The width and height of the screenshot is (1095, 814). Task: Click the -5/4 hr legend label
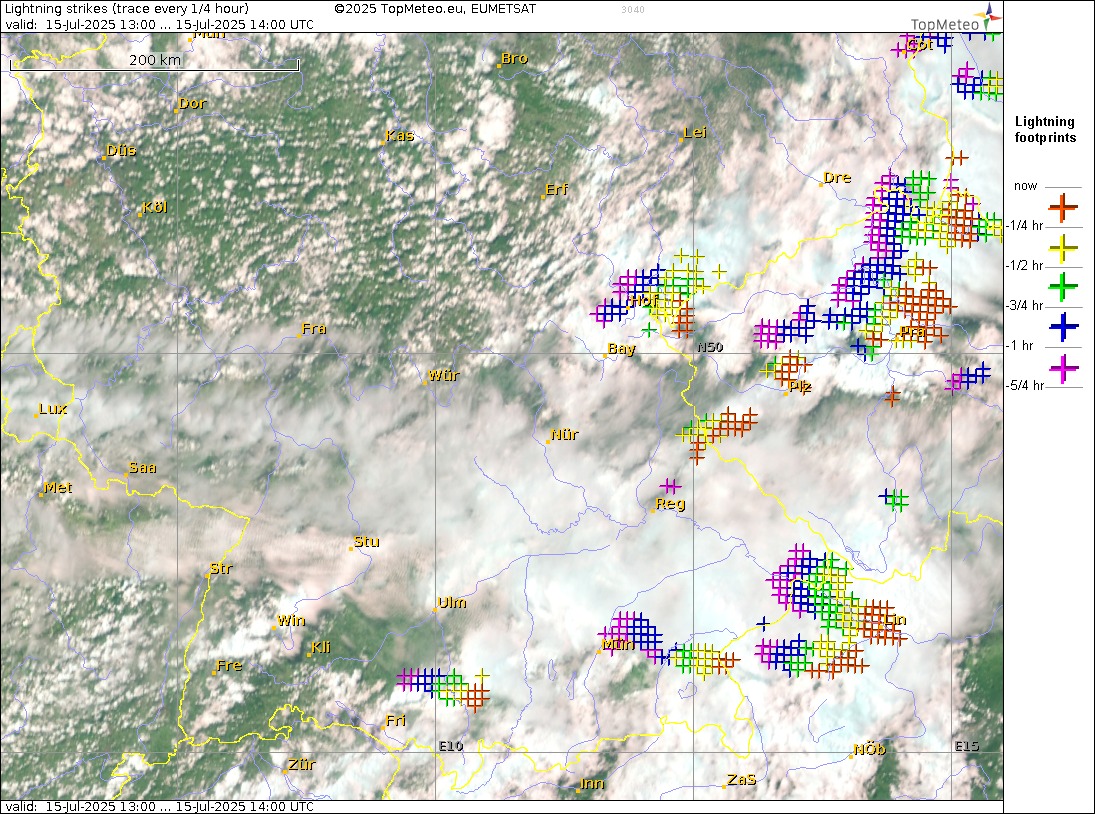[1024, 385]
